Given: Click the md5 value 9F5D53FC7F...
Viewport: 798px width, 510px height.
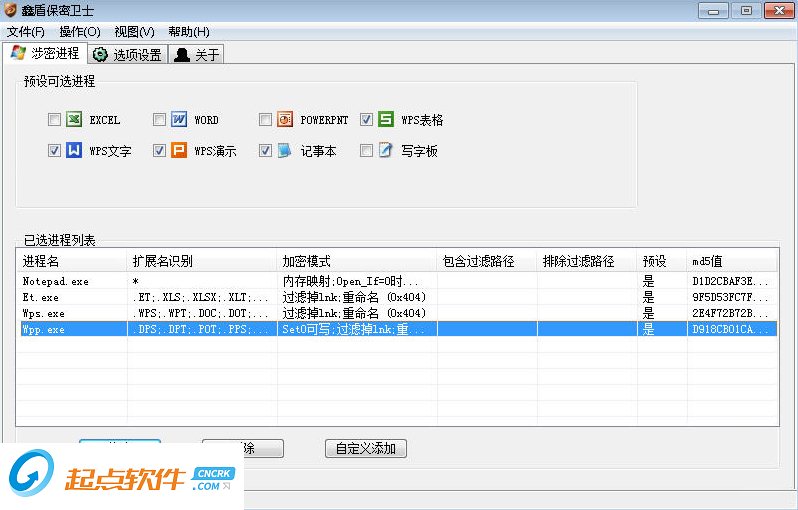Looking at the screenshot, I should click(x=730, y=297).
